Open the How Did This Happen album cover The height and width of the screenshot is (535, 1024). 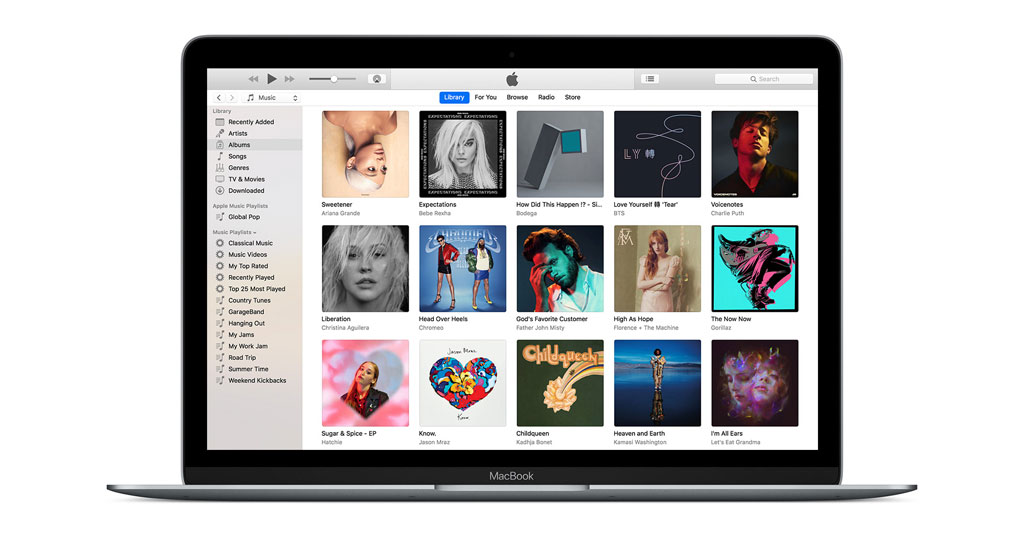pos(560,154)
